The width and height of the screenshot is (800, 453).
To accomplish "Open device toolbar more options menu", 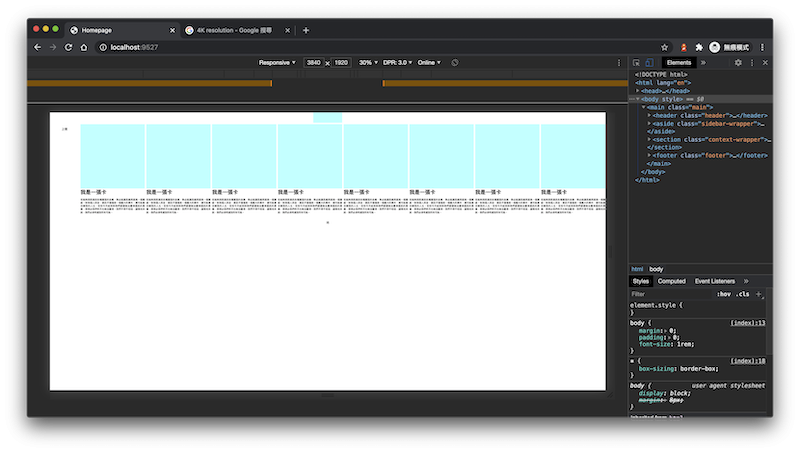I will tap(619, 62).
